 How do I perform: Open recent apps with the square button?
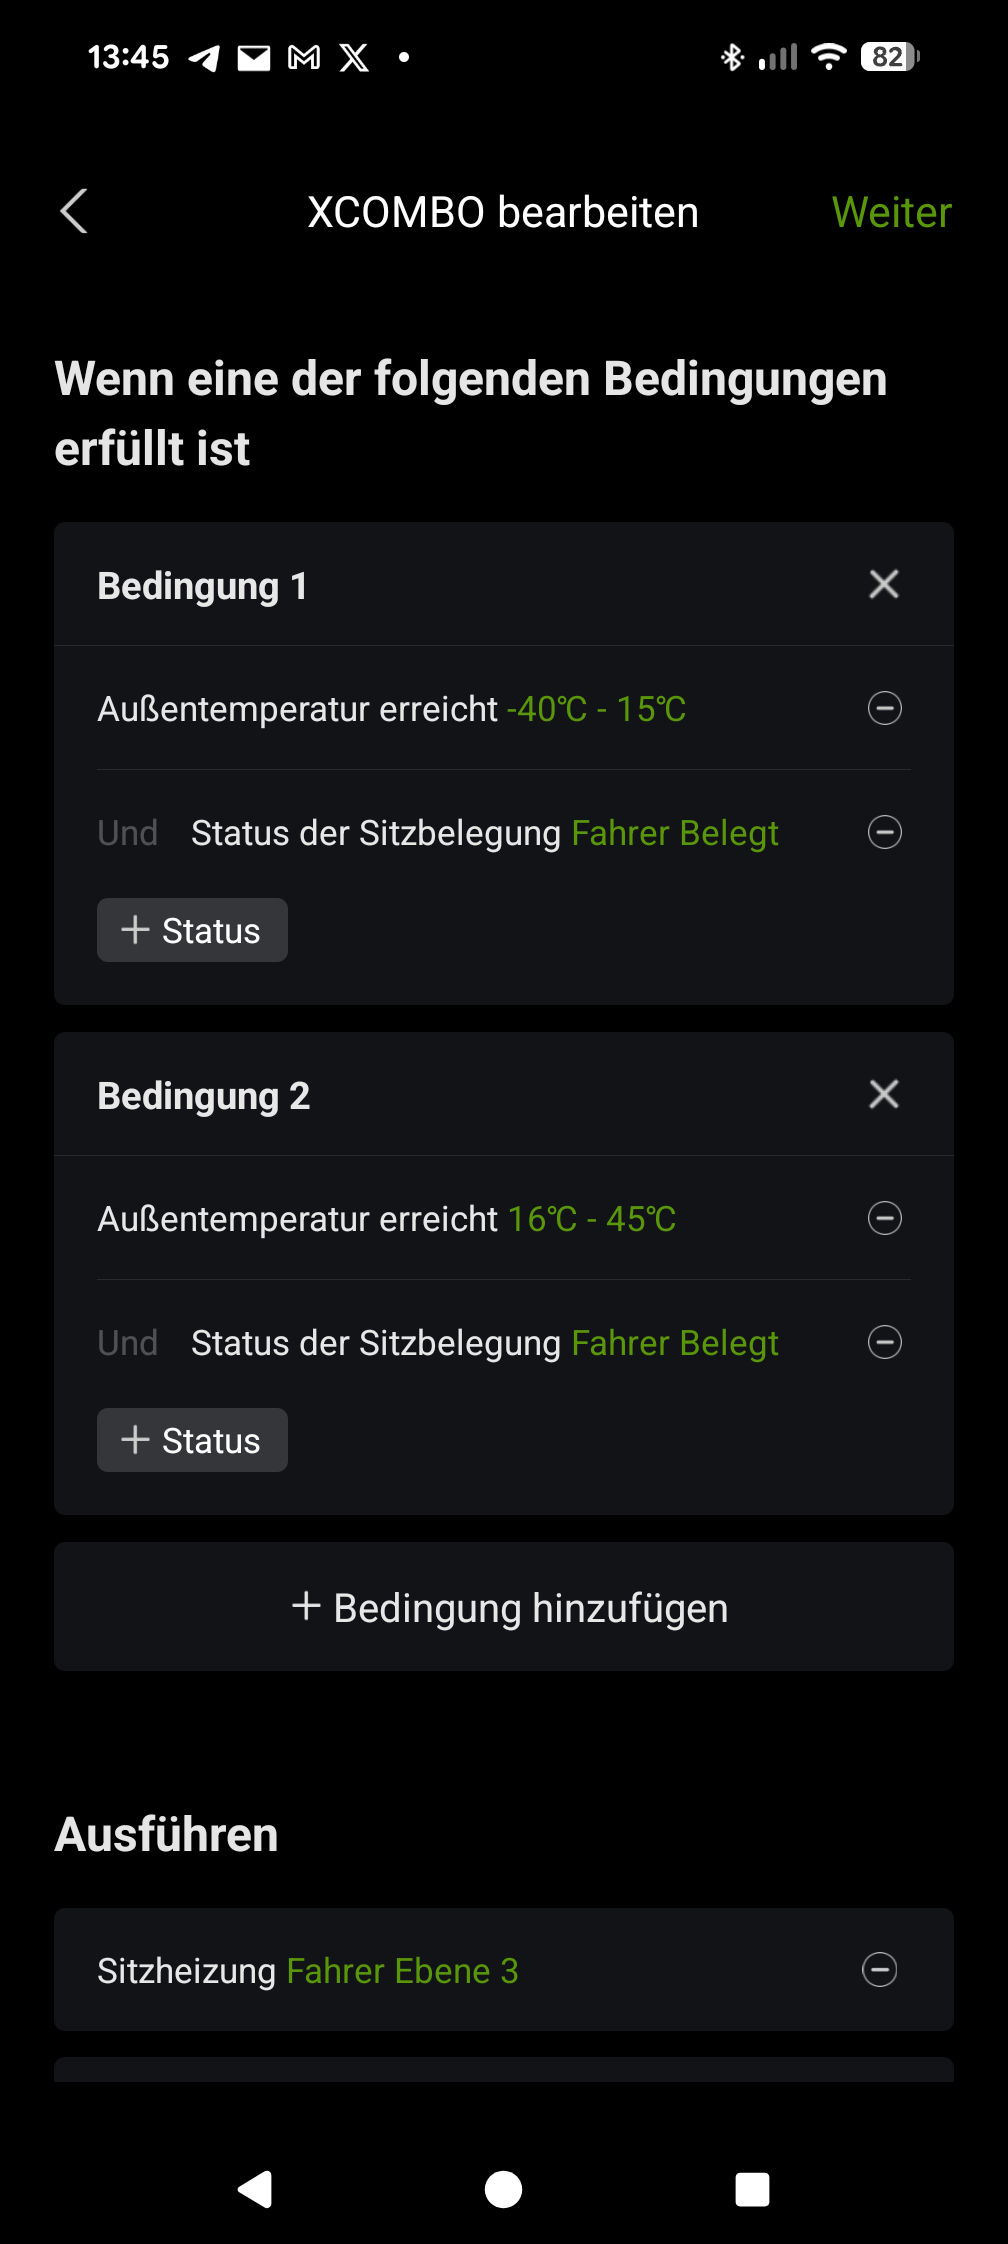point(752,2189)
